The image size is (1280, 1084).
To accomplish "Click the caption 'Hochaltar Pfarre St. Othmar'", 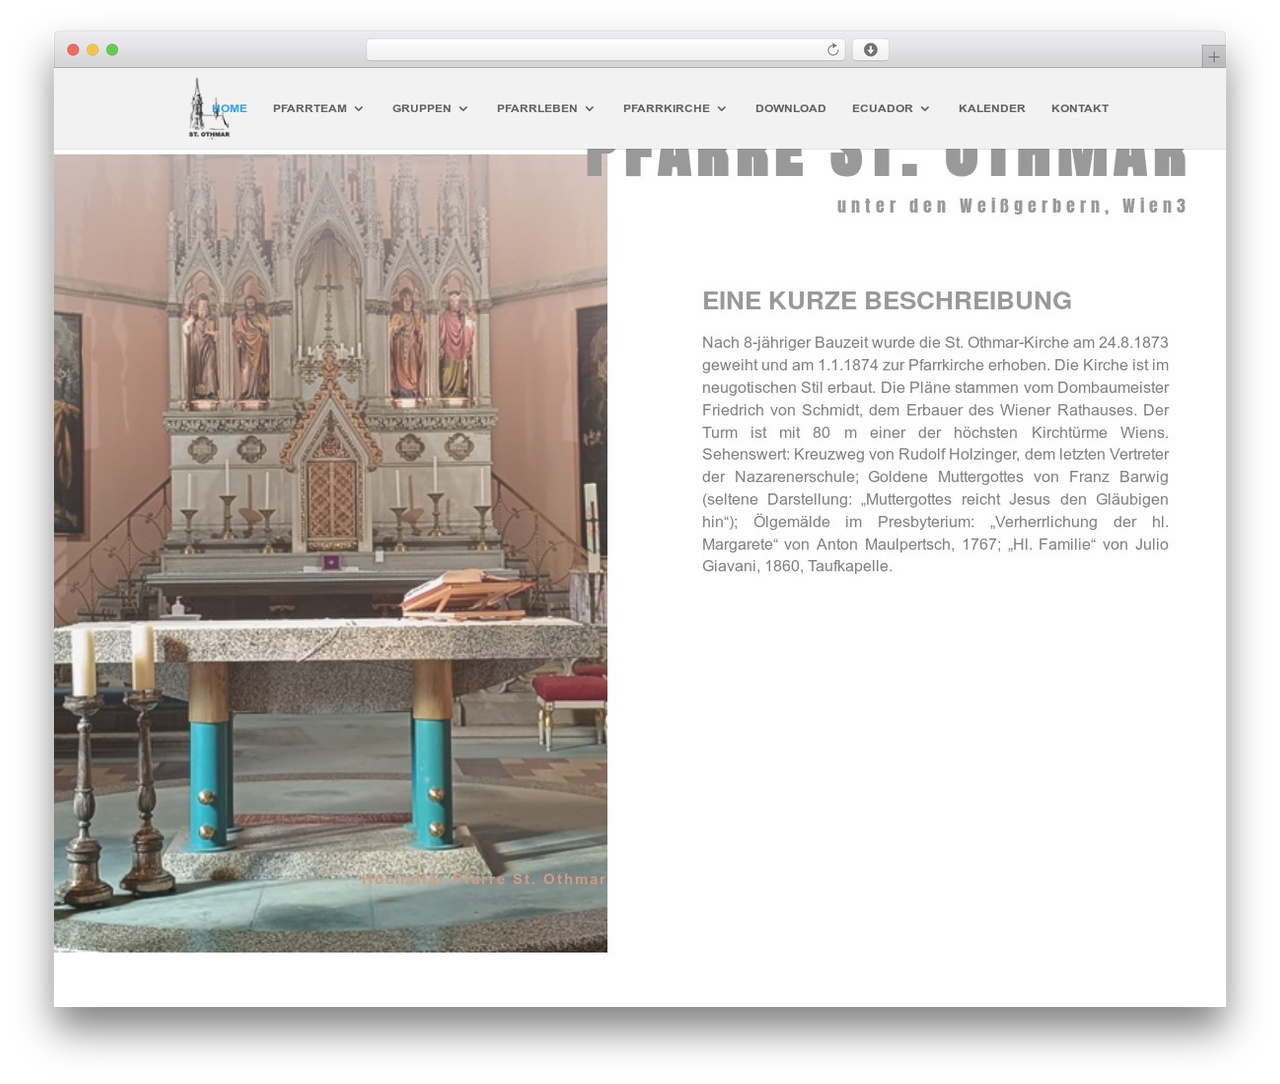I will click(483, 879).
